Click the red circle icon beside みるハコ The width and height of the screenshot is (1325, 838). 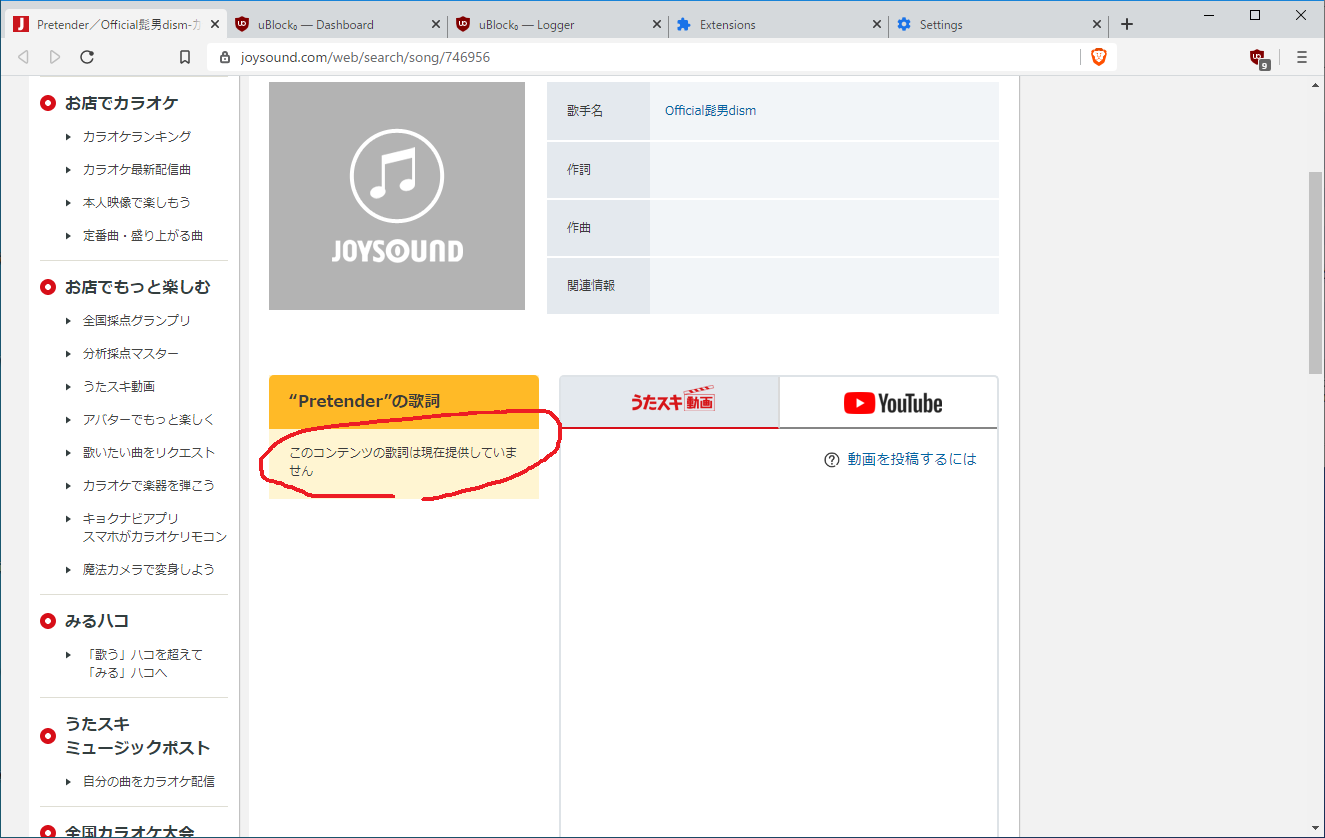[47, 620]
